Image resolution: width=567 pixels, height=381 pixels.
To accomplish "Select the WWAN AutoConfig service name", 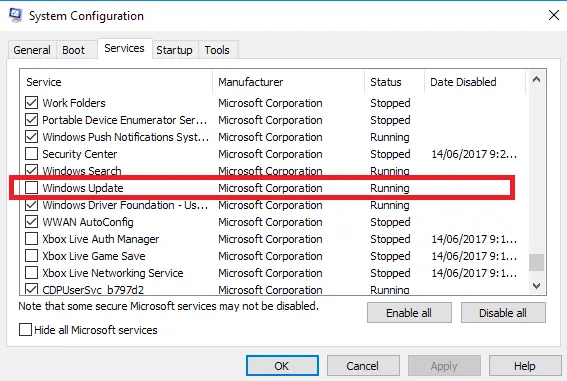I will pyautogui.click(x=88, y=222).
